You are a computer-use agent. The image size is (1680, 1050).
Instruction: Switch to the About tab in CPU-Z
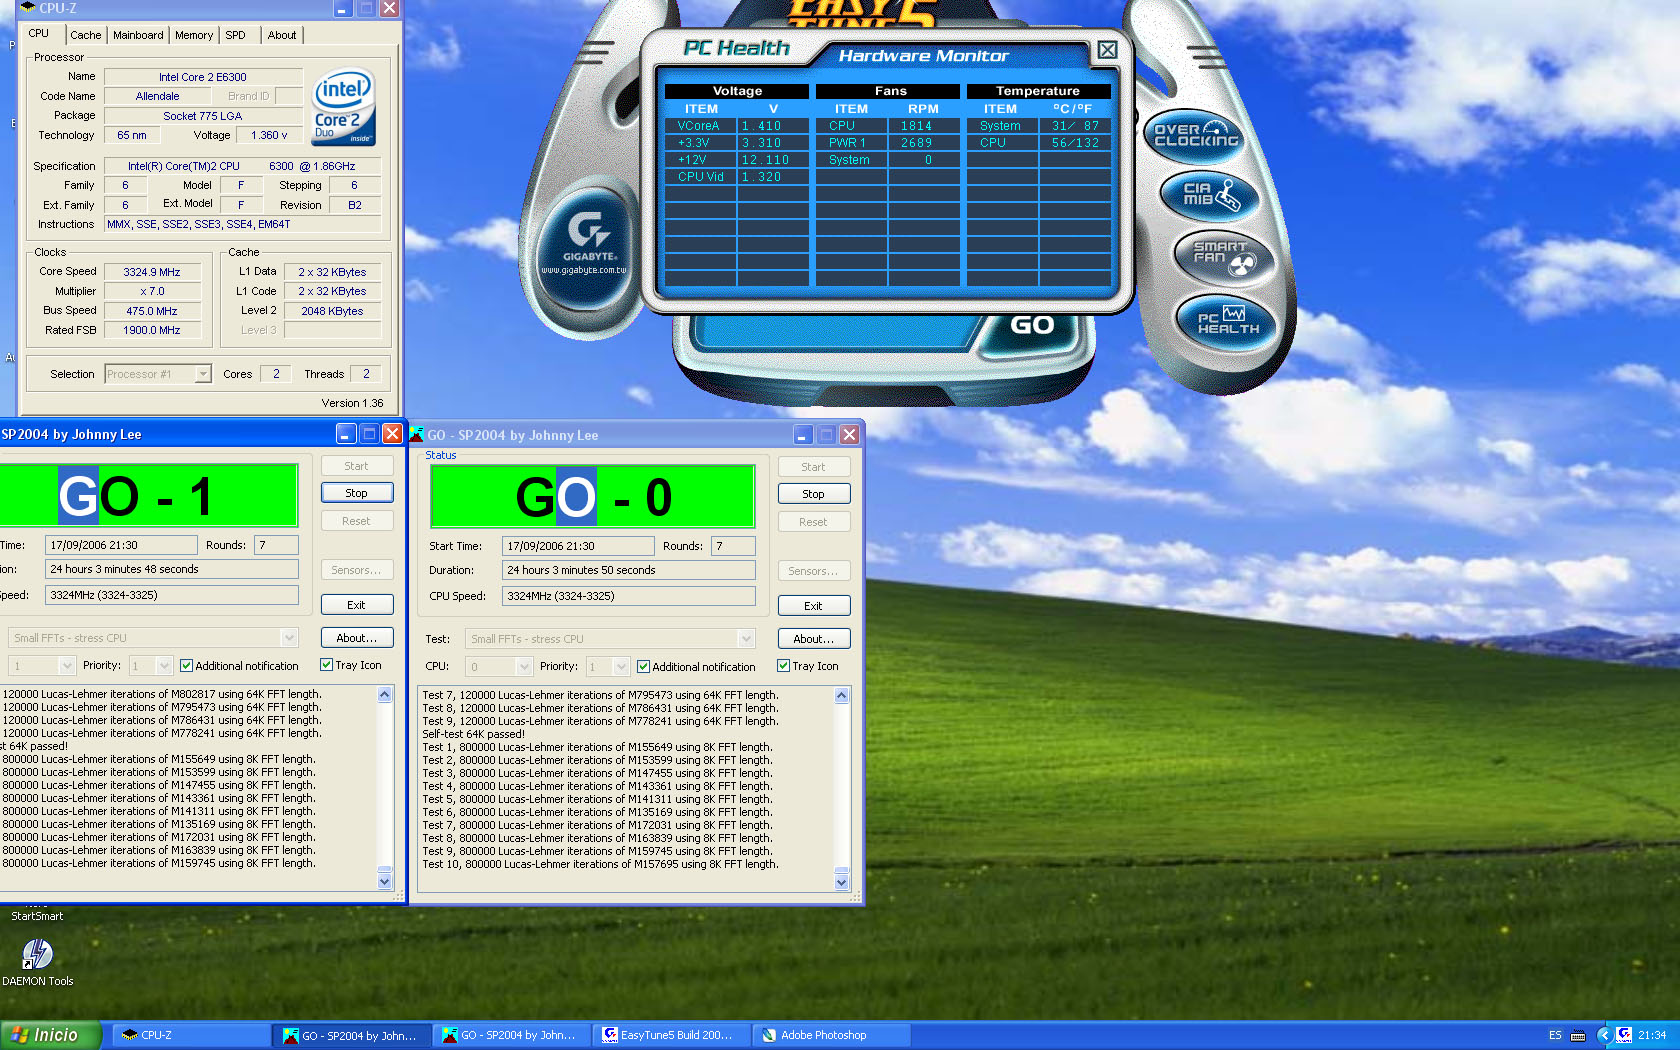tap(282, 35)
